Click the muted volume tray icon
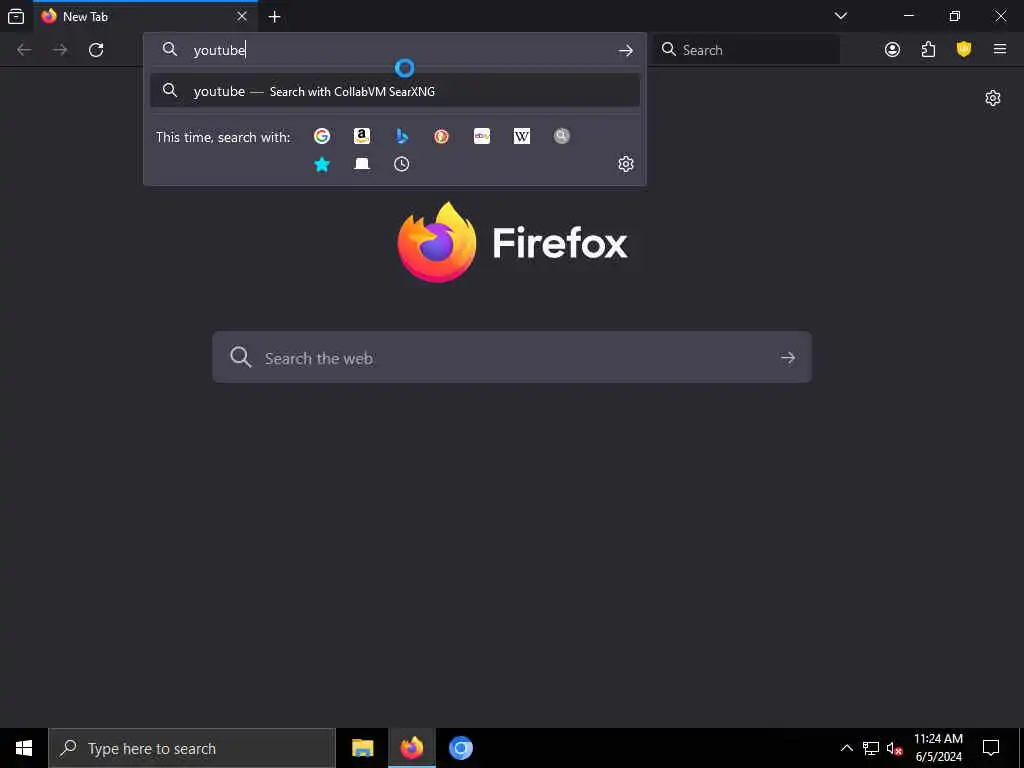This screenshot has width=1024, height=768. [x=894, y=748]
